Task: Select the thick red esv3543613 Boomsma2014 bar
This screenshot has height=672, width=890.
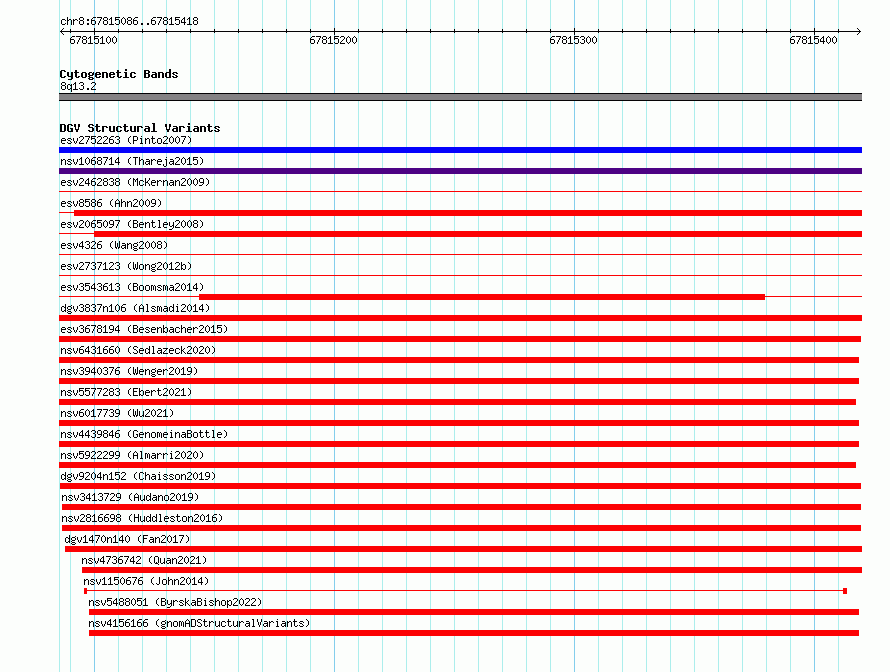Action: click(482, 297)
